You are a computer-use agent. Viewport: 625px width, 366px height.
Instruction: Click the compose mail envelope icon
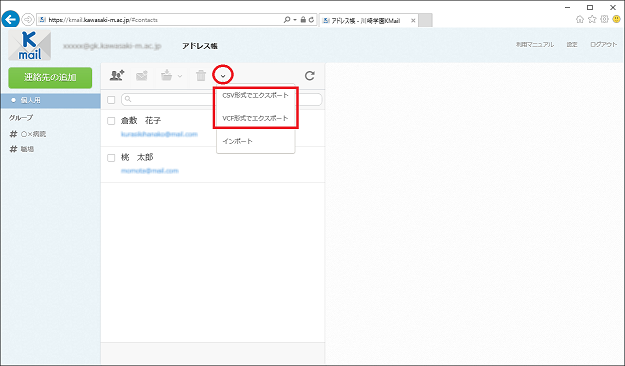(142, 75)
